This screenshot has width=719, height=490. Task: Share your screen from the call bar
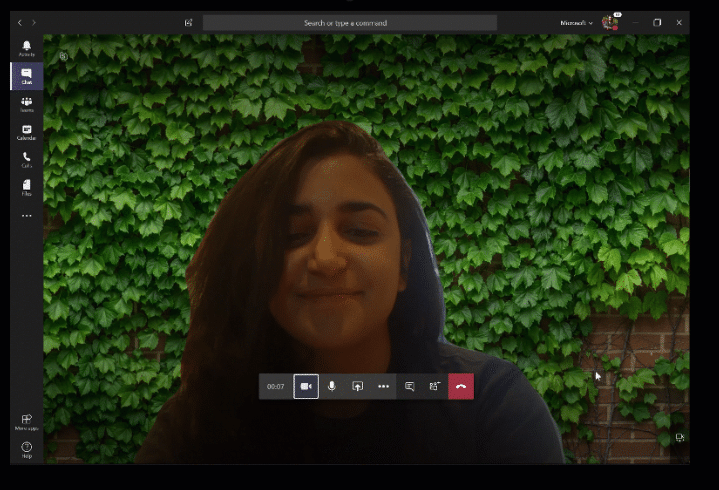[357, 386]
